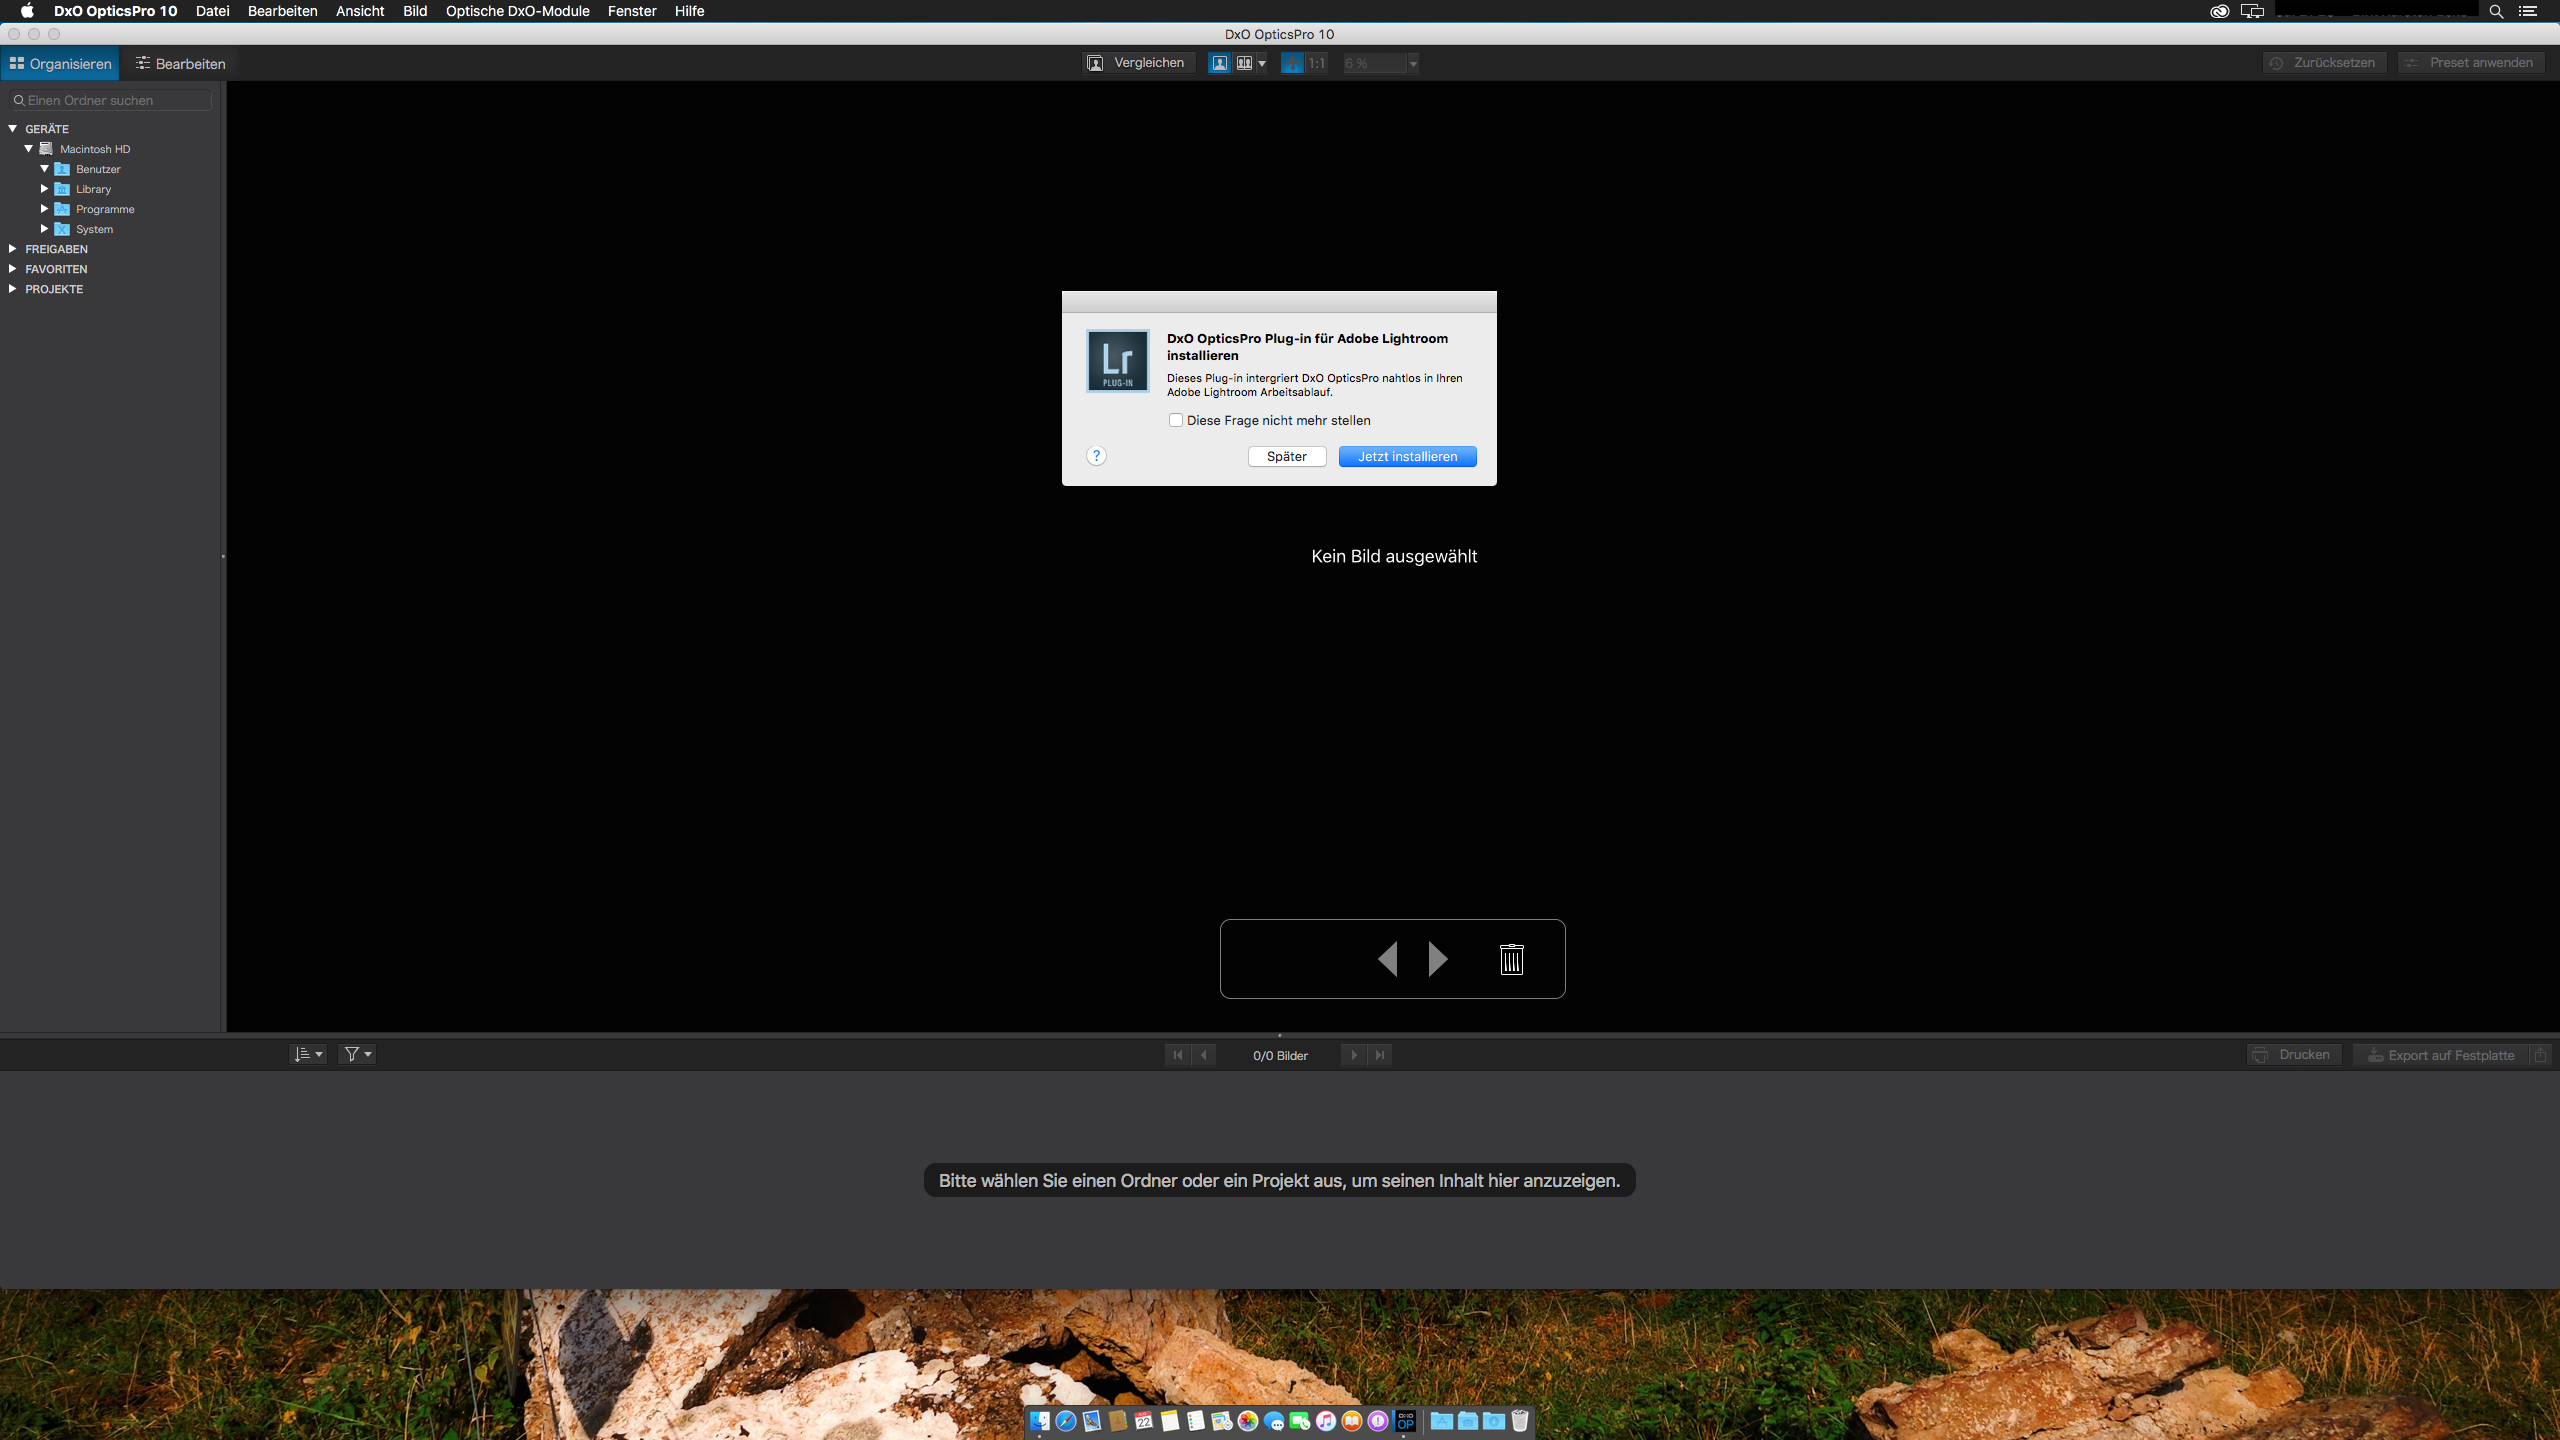Click the Zurücksetzen button

coord(2325,63)
